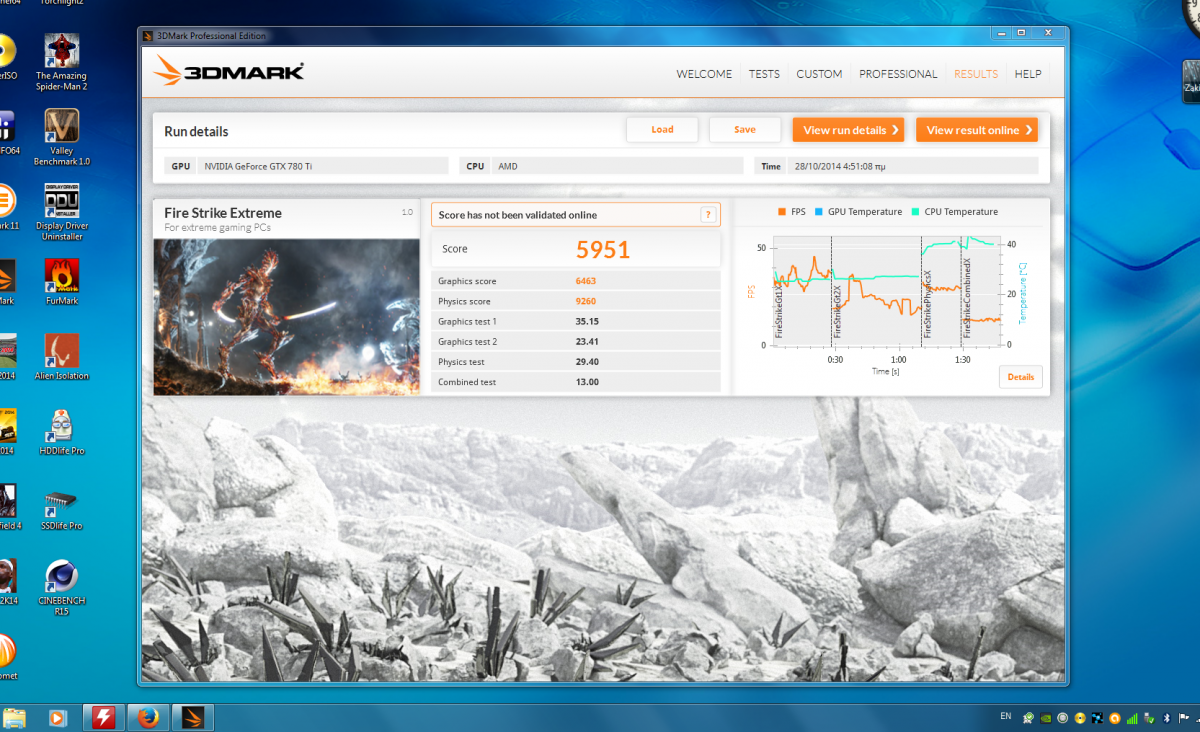Click the Fire Strike Extreme thumbnail image
The width and height of the screenshot is (1200, 732).
pyautogui.click(x=286, y=316)
